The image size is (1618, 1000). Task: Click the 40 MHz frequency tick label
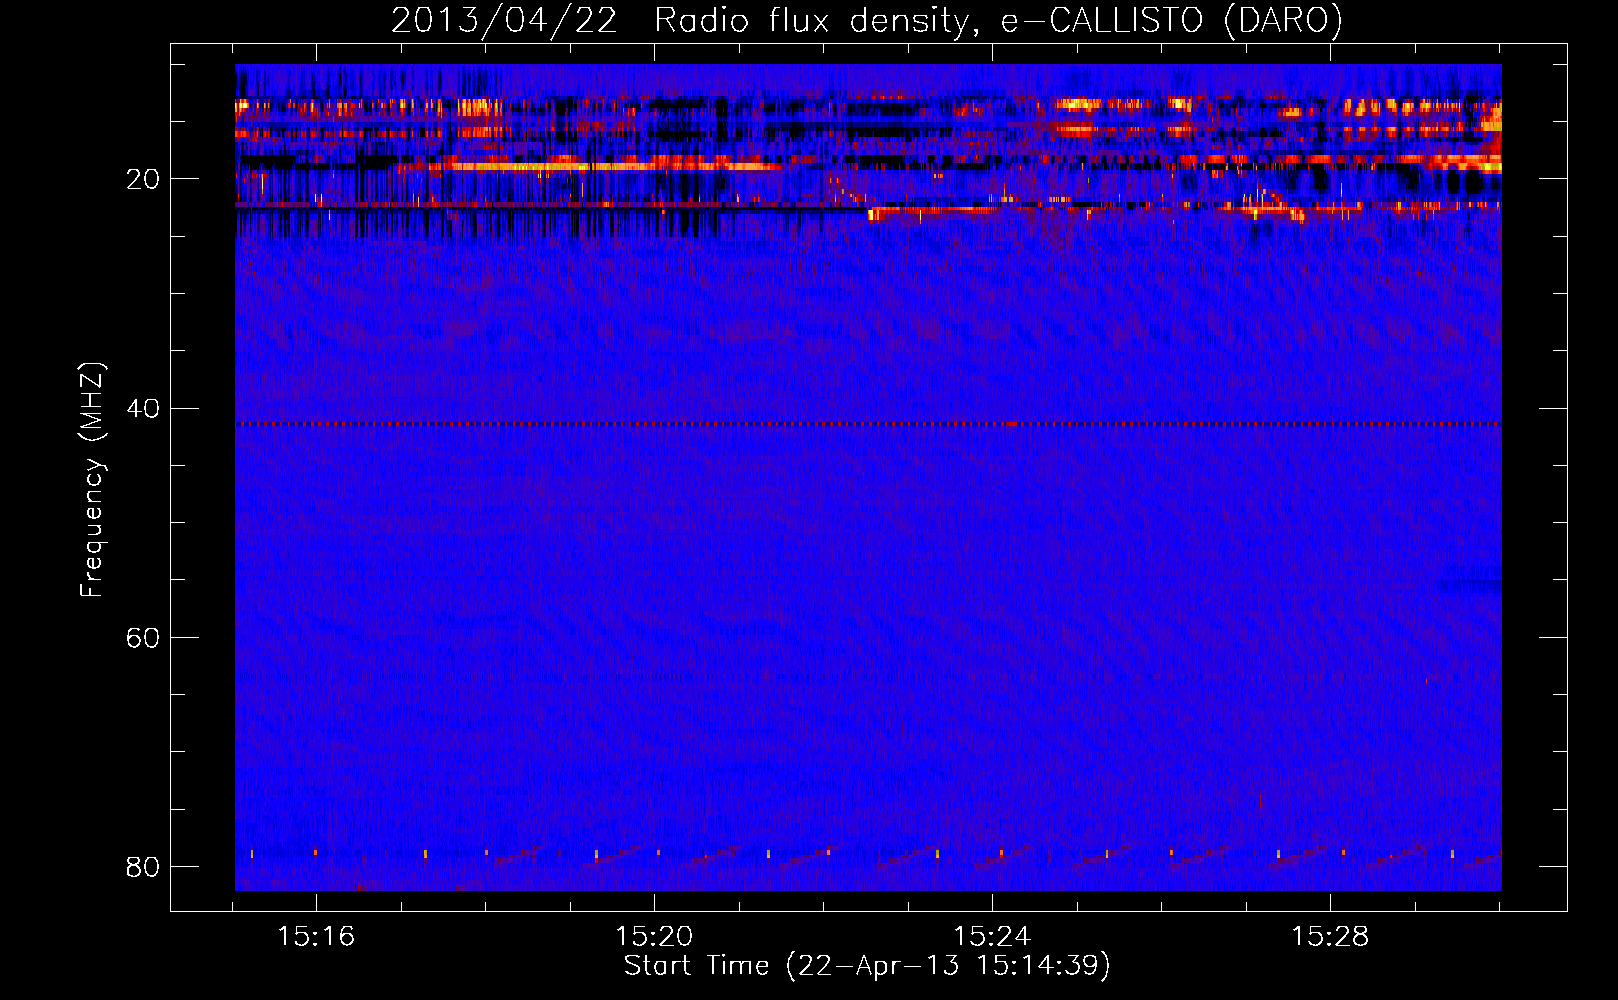point(143,408)
